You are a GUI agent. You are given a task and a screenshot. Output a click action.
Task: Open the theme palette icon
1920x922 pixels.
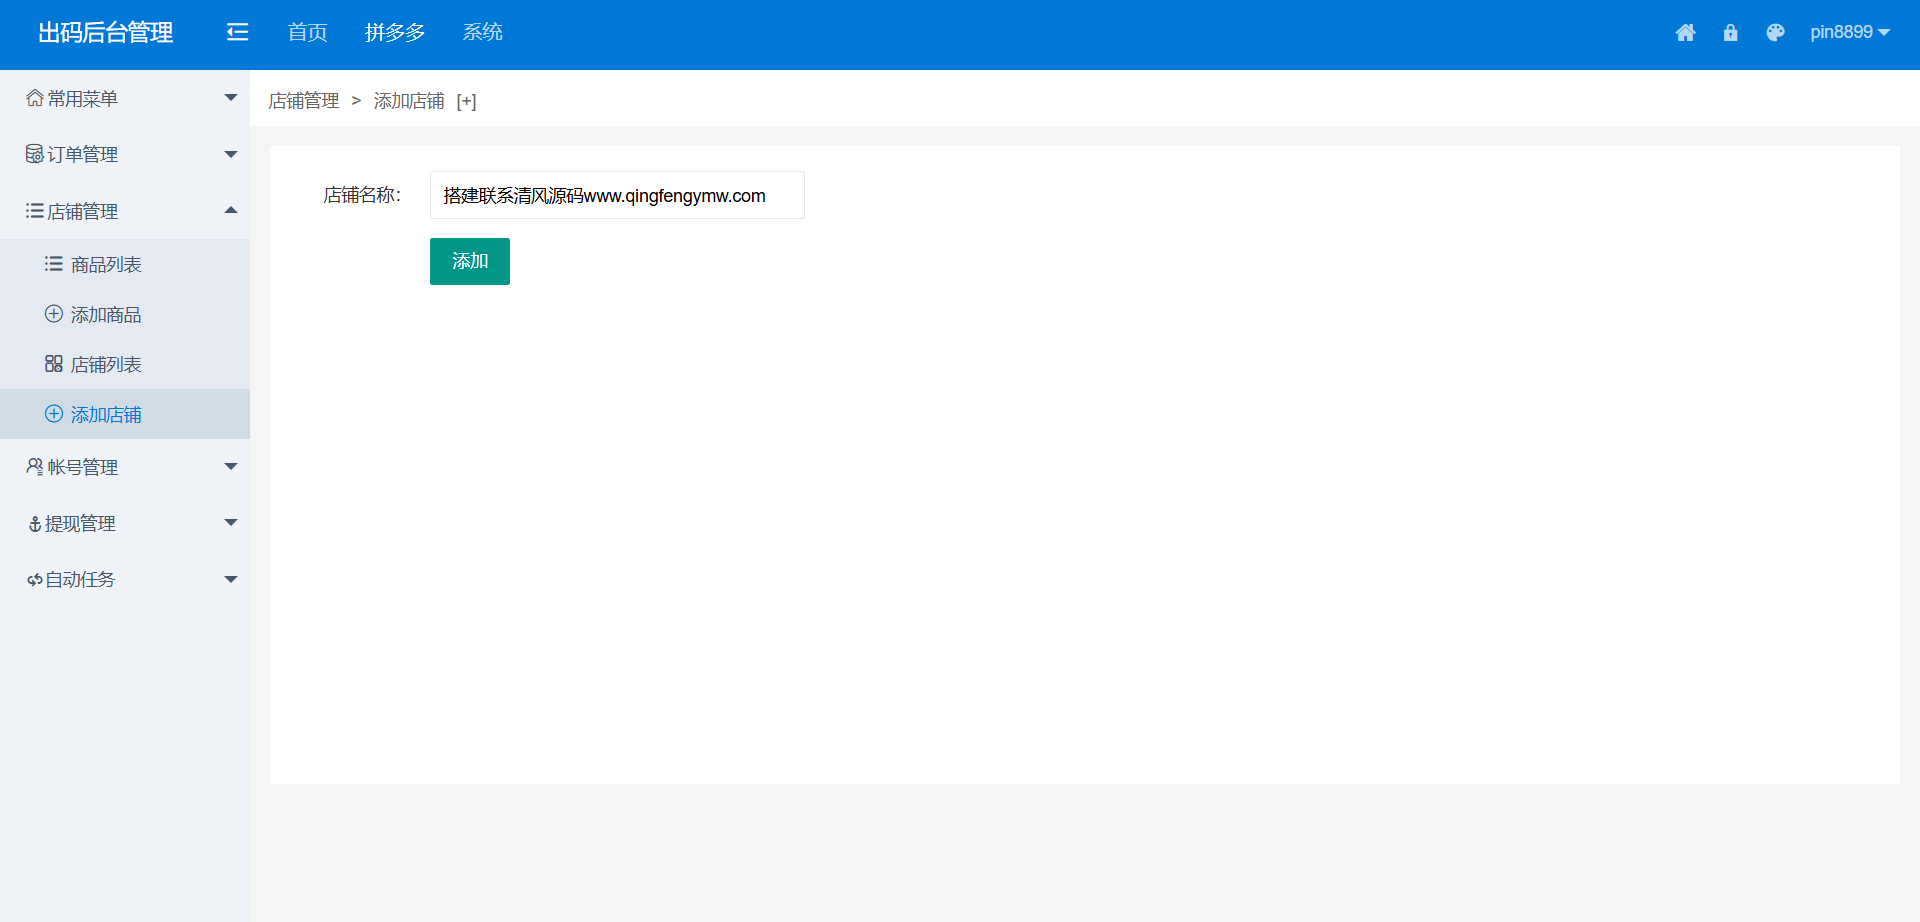tap(1775, 33)
